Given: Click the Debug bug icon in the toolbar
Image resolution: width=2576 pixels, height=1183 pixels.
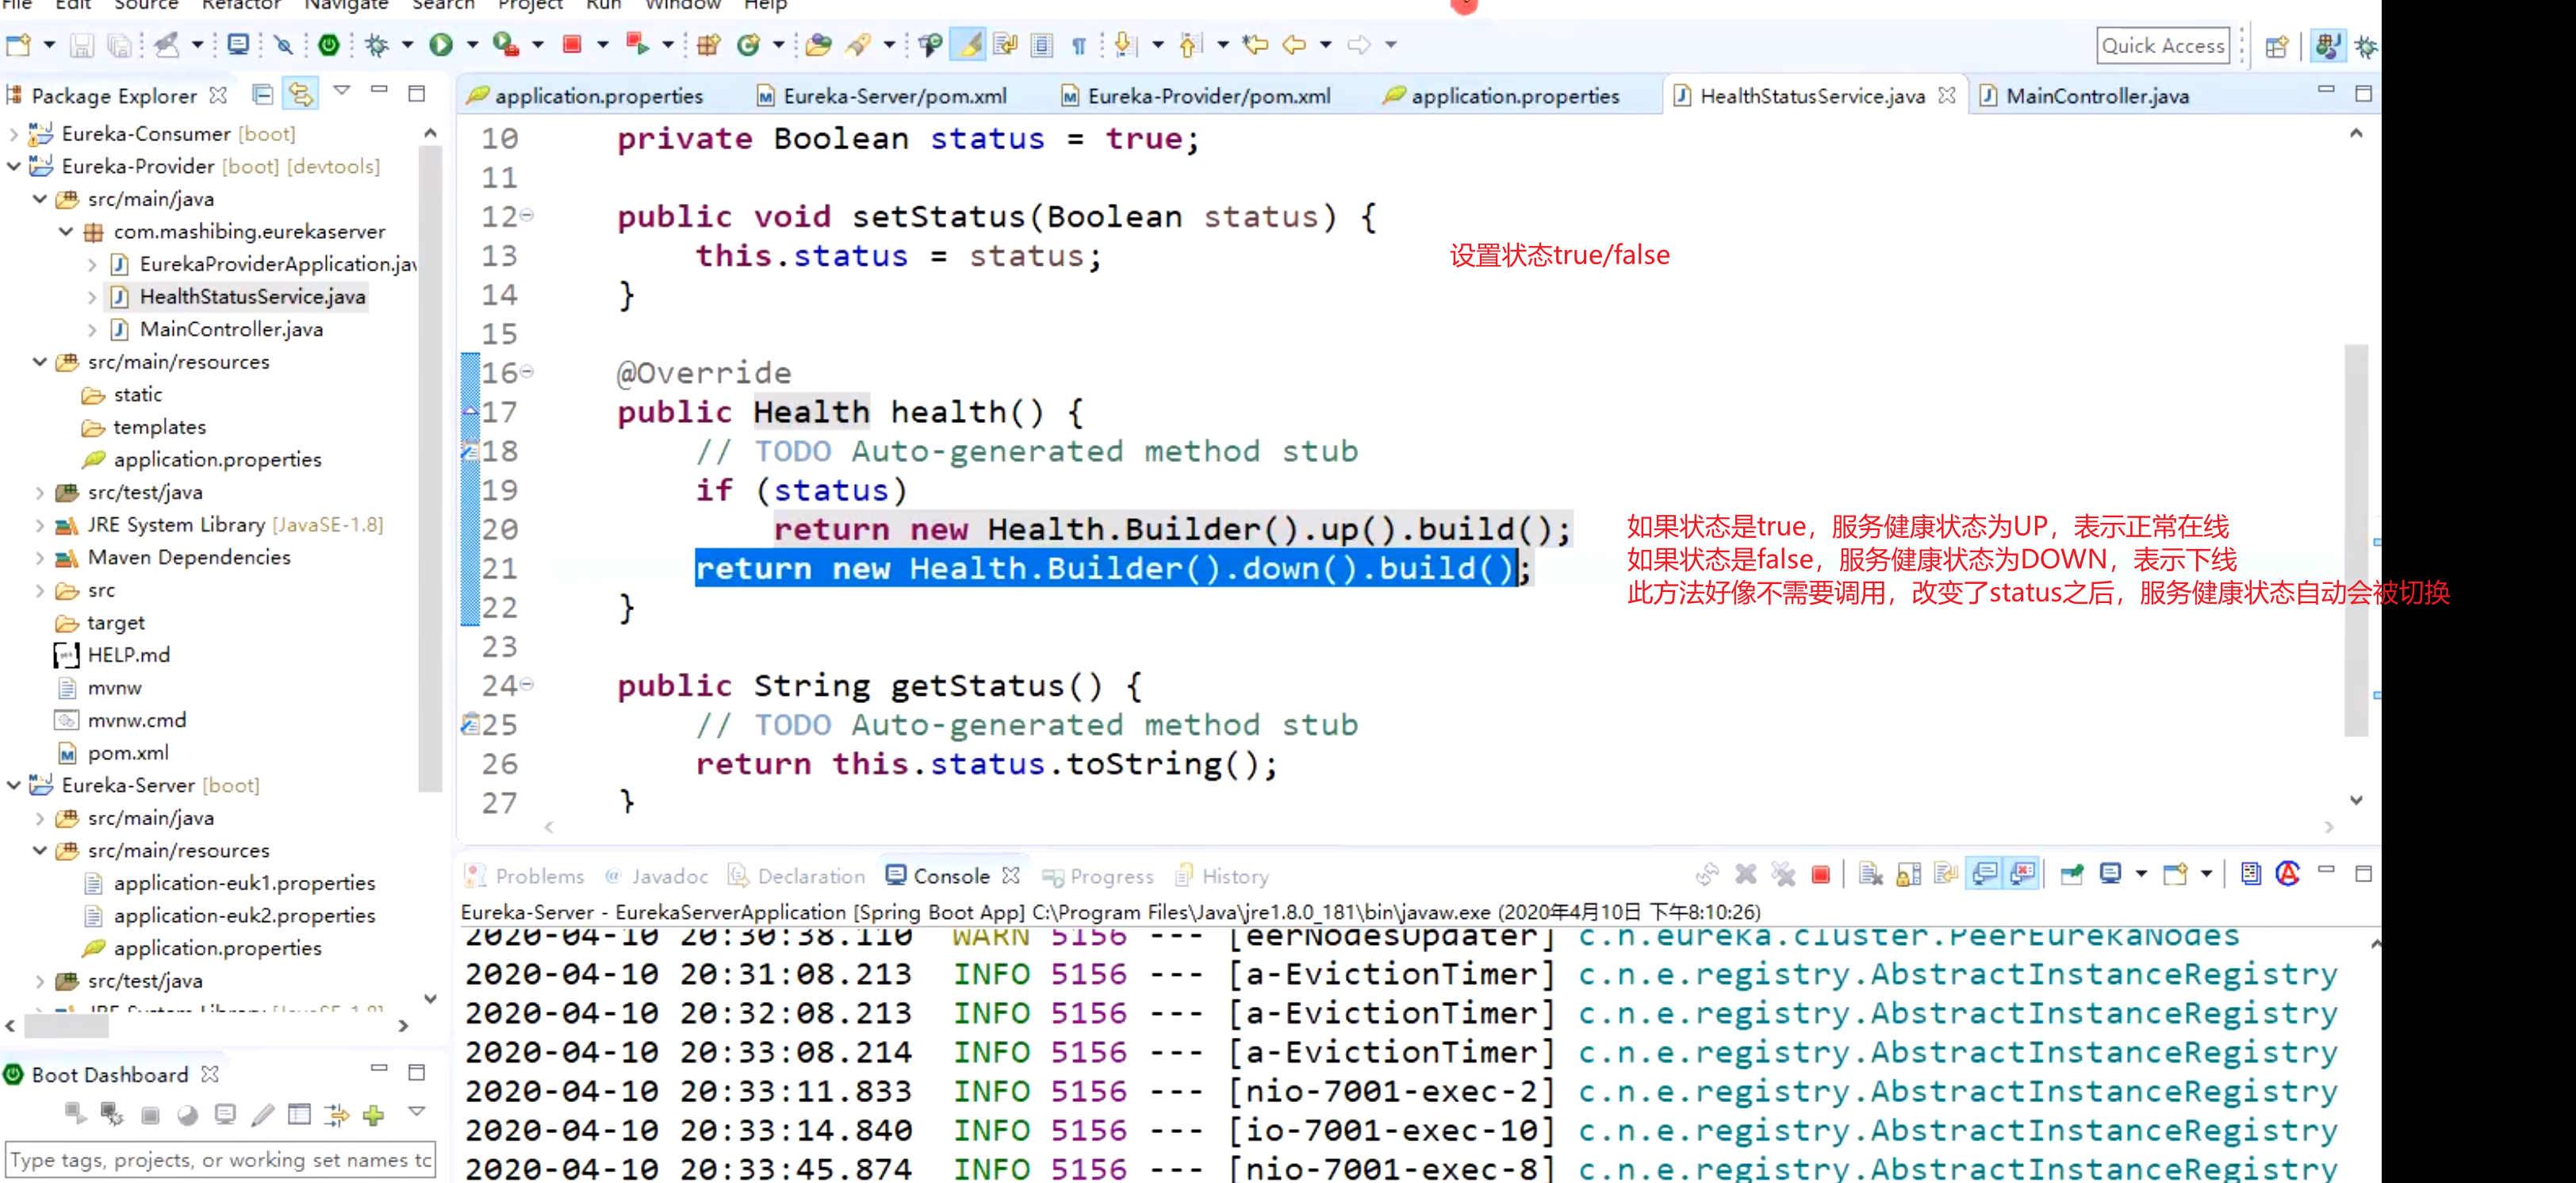Looking at the screenshot, I should (x=376, y=44).
